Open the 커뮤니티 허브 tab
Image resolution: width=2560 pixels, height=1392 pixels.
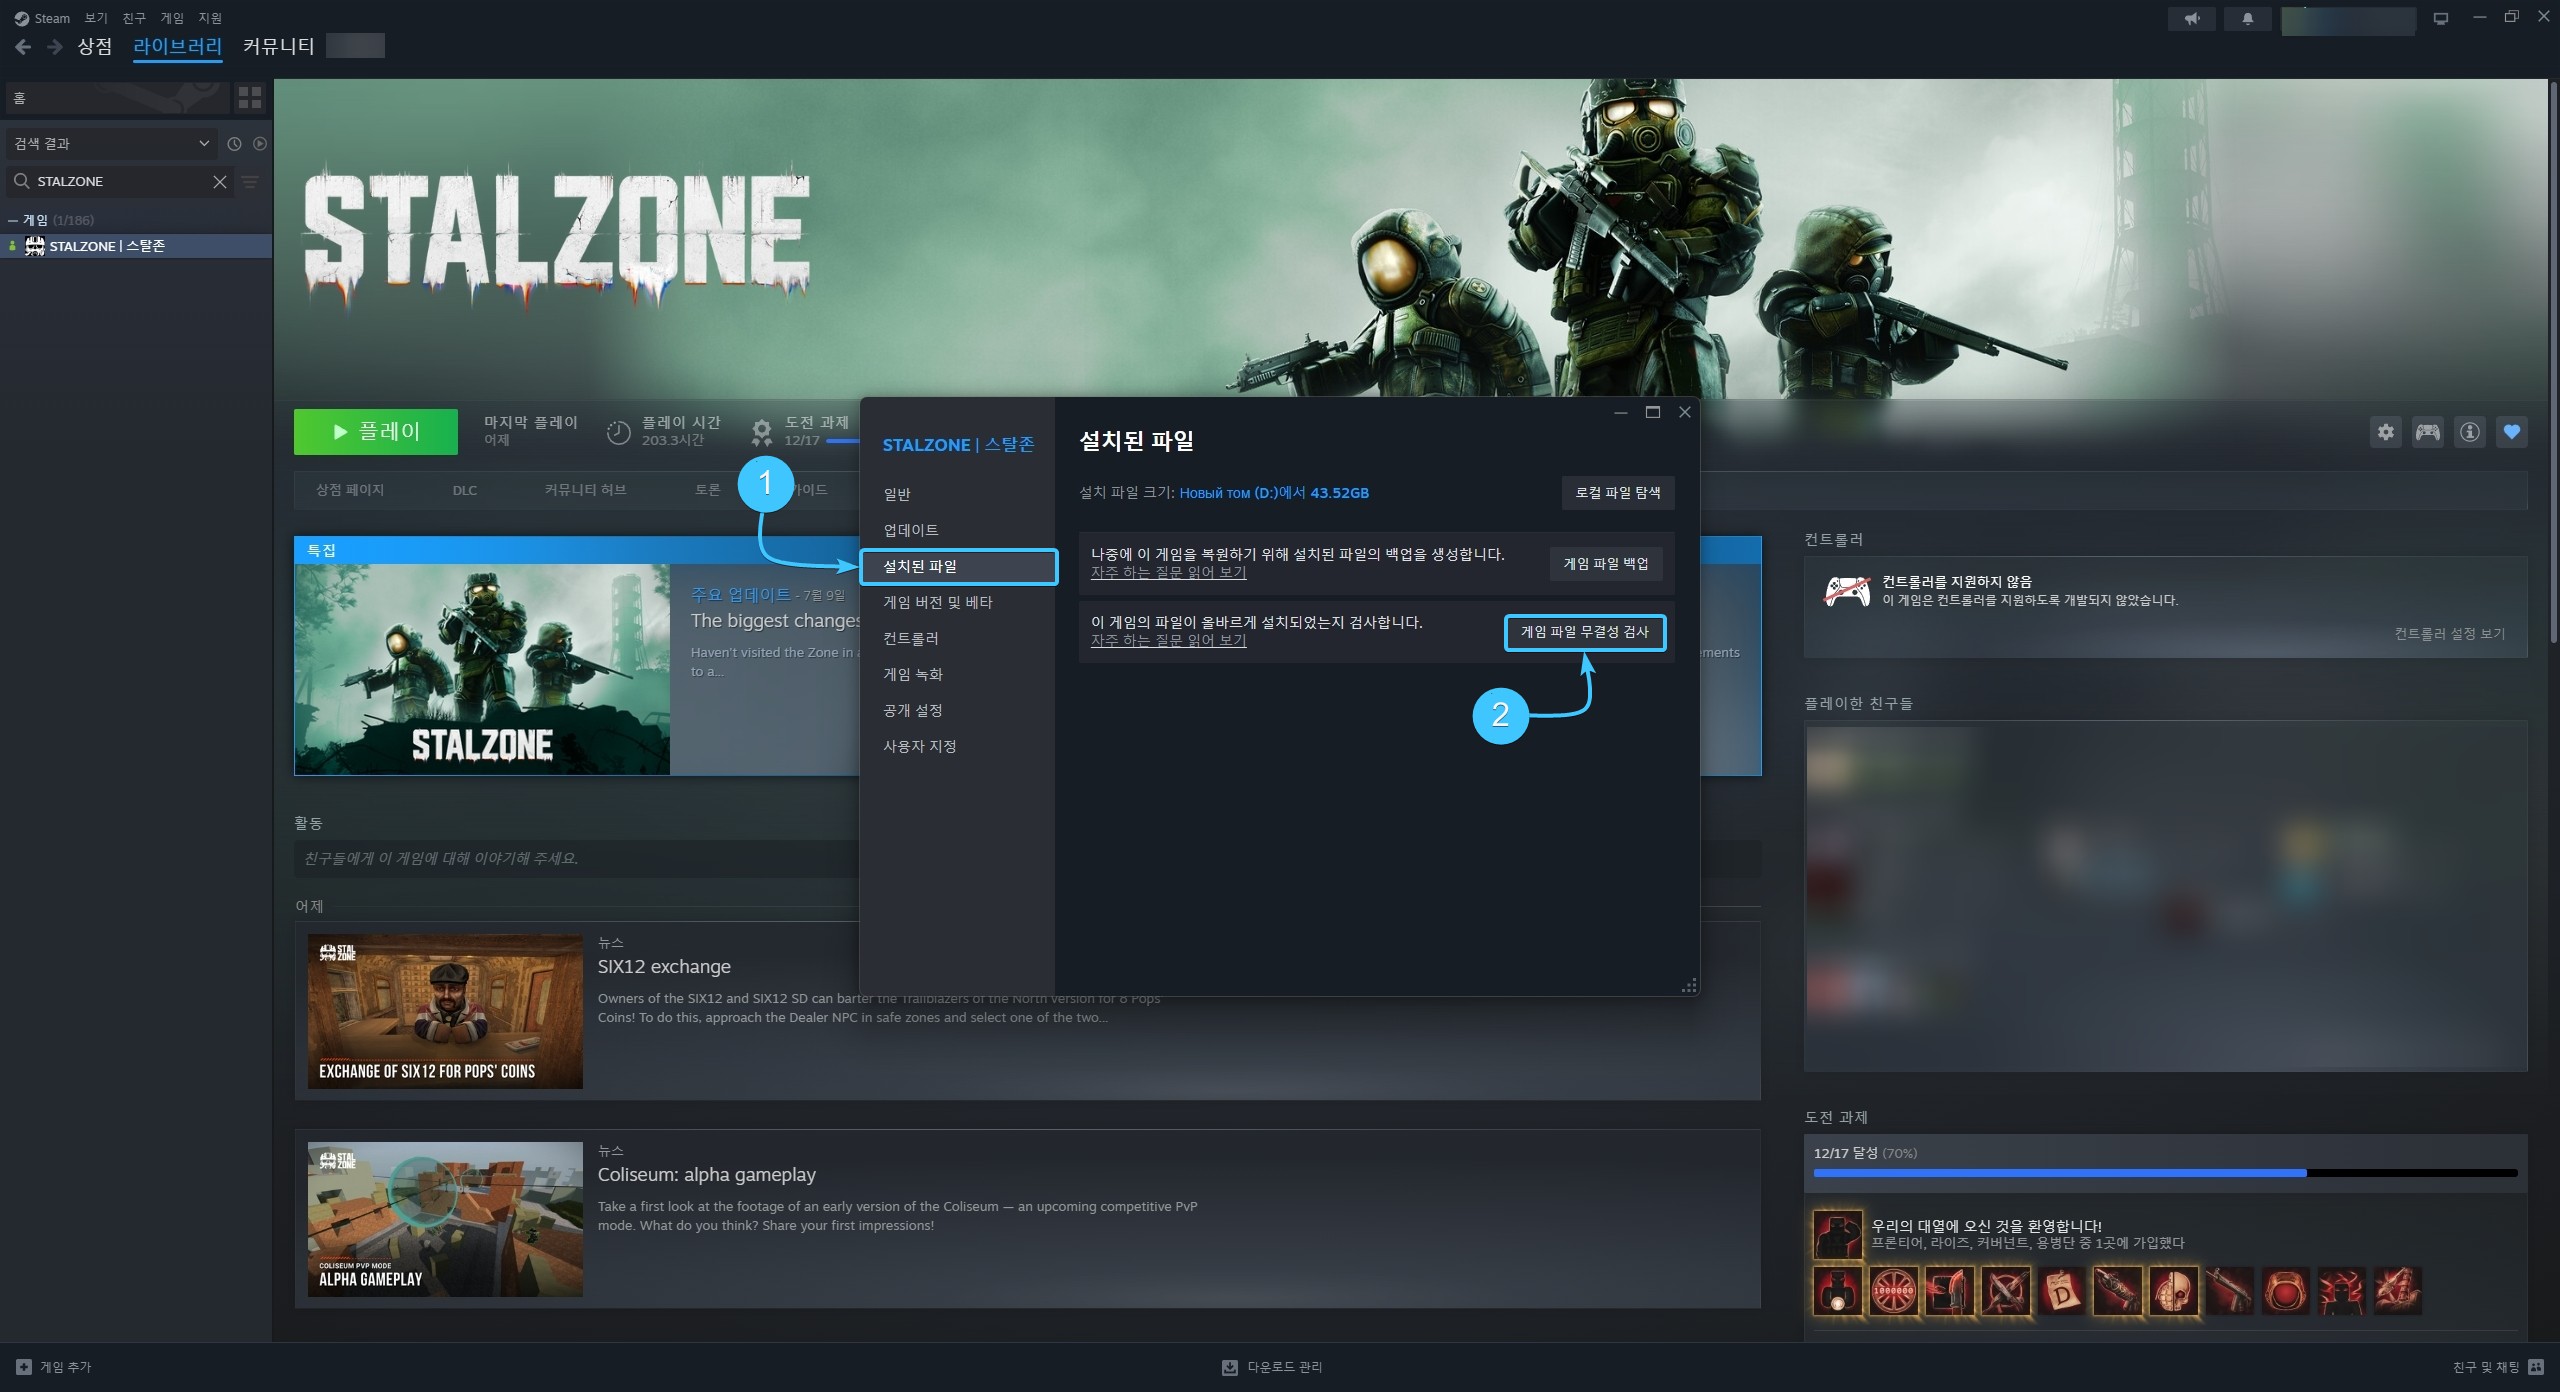click(x=585, y=490)
